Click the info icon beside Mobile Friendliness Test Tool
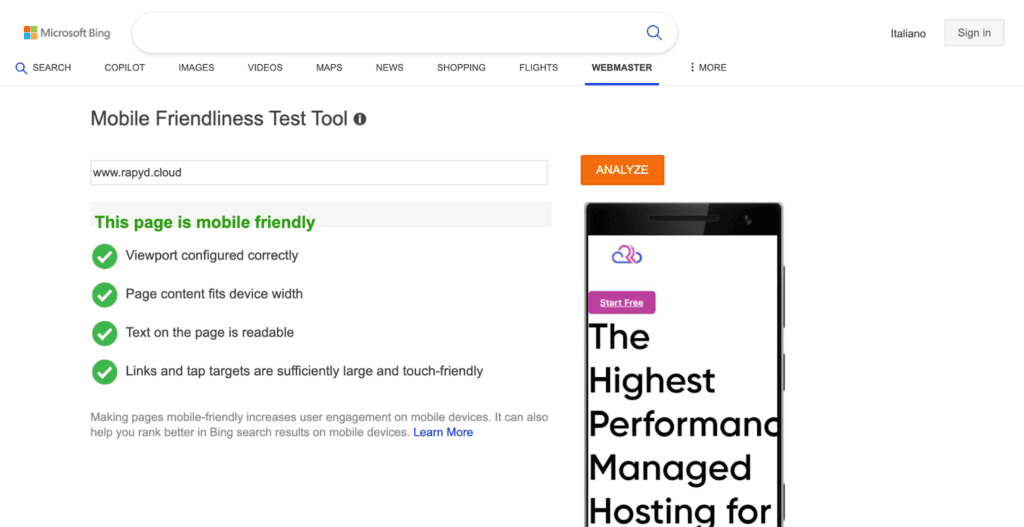 coord(360,119)
